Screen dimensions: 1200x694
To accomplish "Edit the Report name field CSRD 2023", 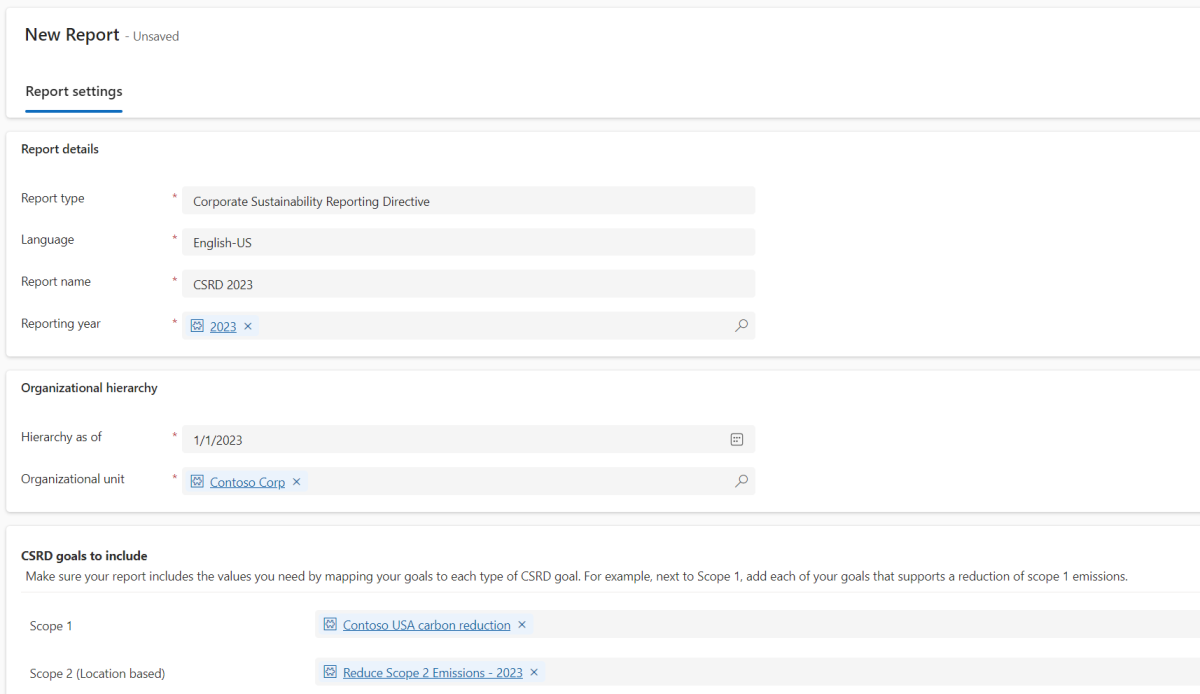I will coord(468,284).
